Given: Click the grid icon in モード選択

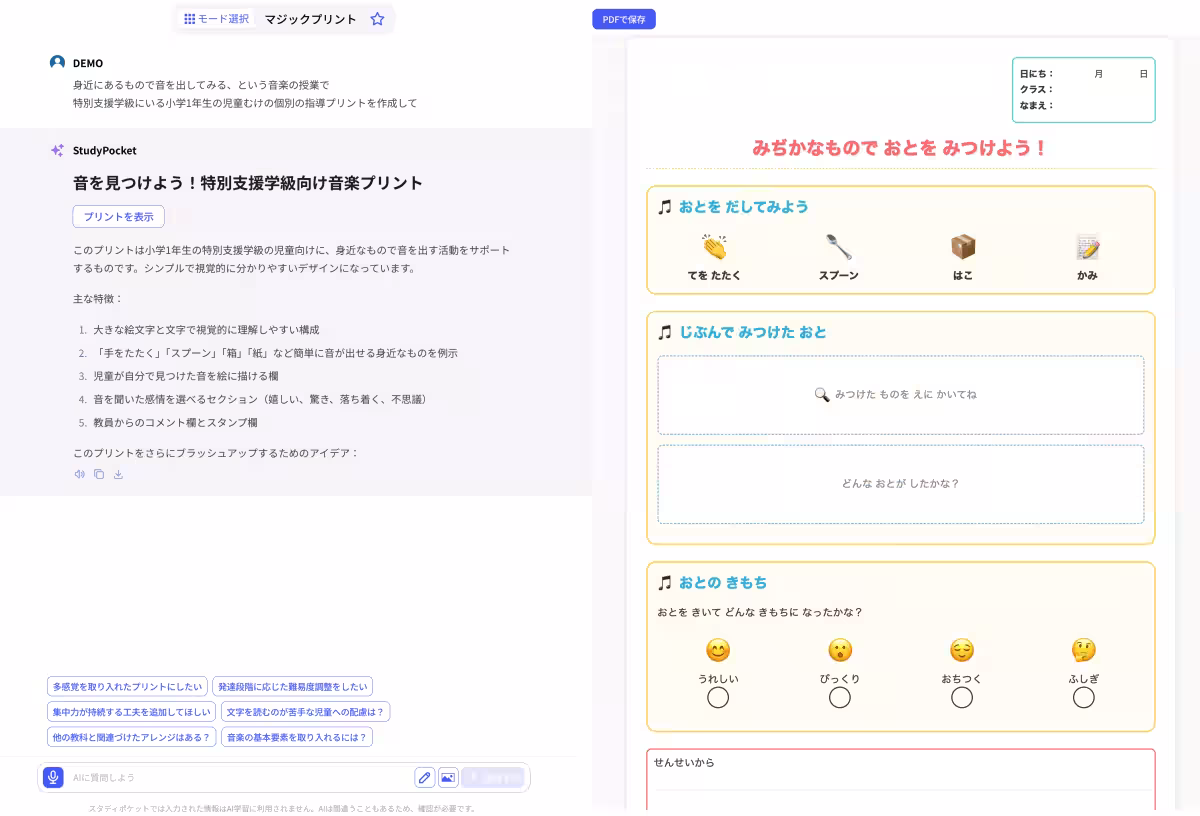Looking at the screenshot, I should click(x=189, y=18).
